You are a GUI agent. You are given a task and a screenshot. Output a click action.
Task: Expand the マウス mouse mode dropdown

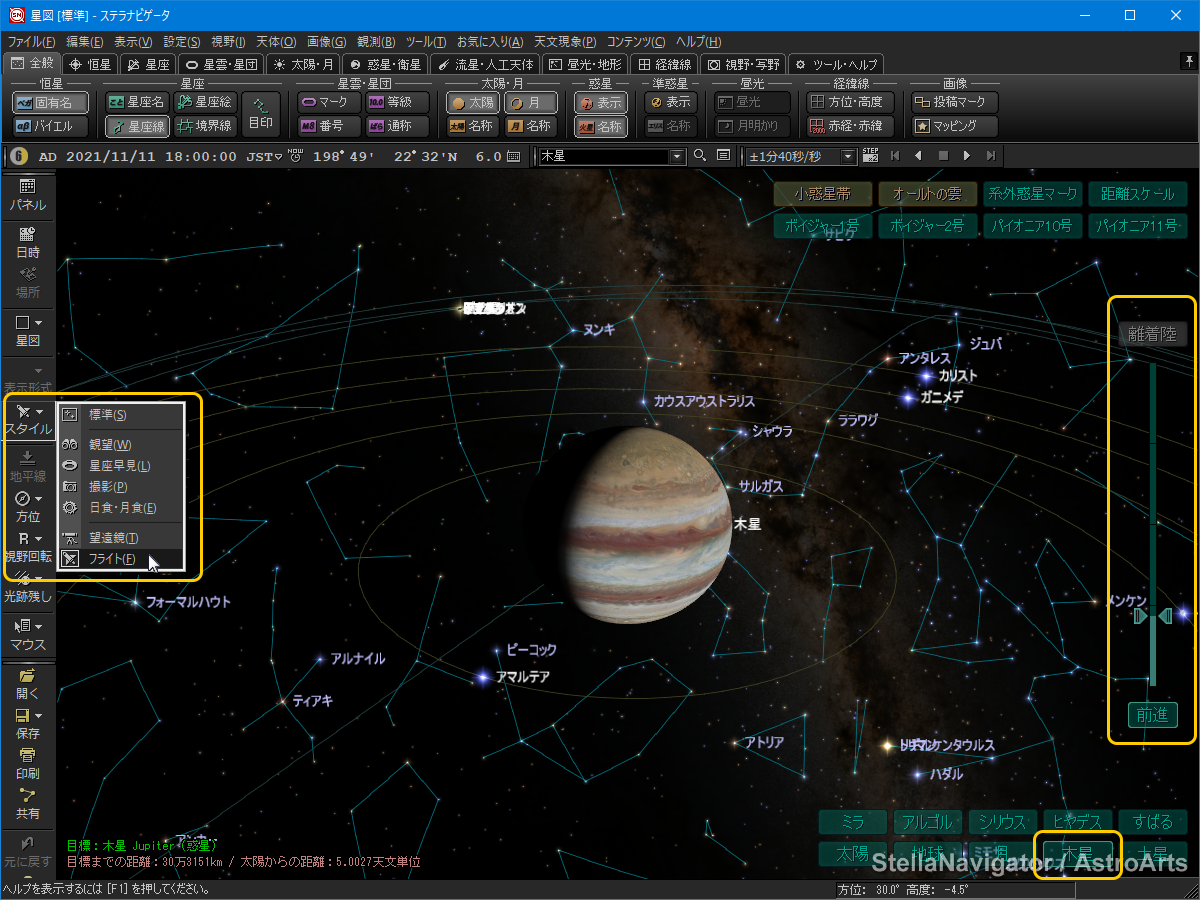(x=38, y=626)
